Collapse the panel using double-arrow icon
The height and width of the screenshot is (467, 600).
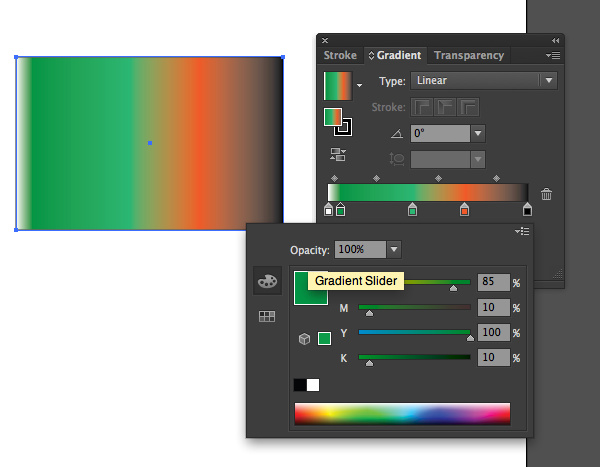coord(555,40)
